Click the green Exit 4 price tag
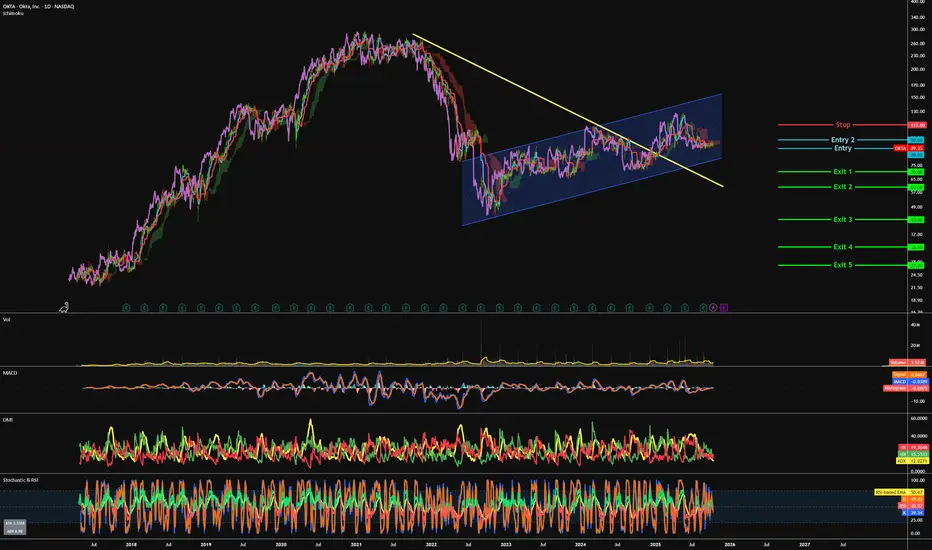Image resolution: width=932 pixels, height=550 pixels. [x=916, y=247]
